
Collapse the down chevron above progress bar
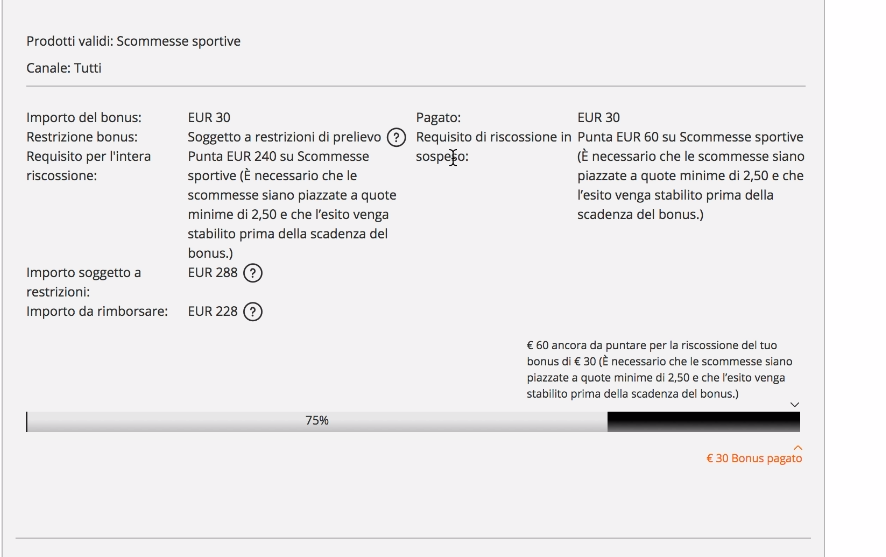pos(794,404)
